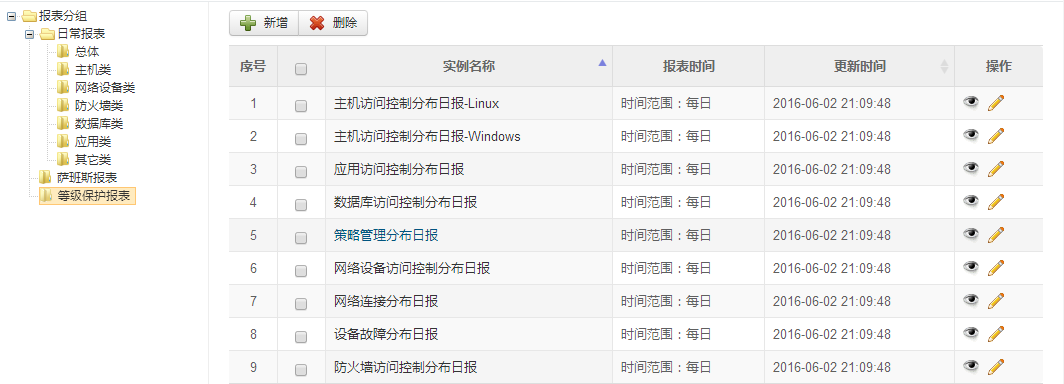Edit 网络设备访问控制分布日报 pencil icon
The width and height of the screenshot is (1064, 384).
(995, 267)
